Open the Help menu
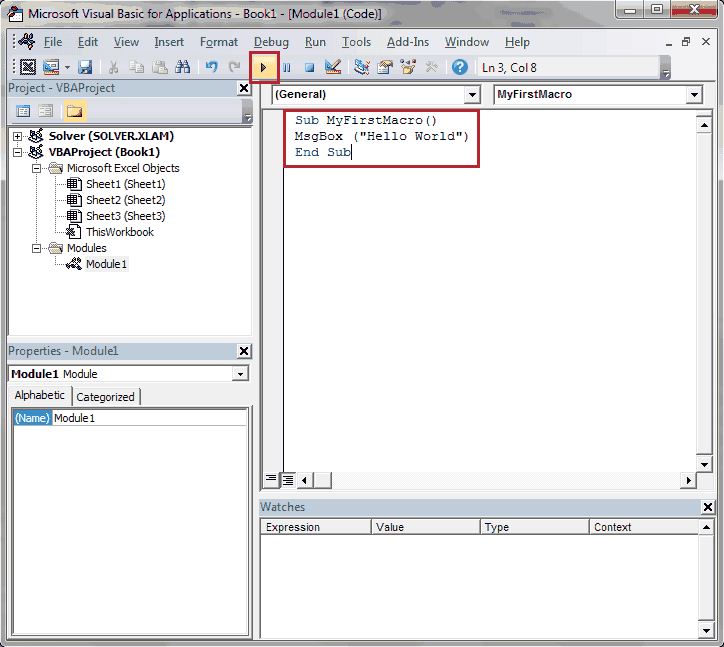Image resolution: width=724 pixels, height=647 pixels. (517, 42)
